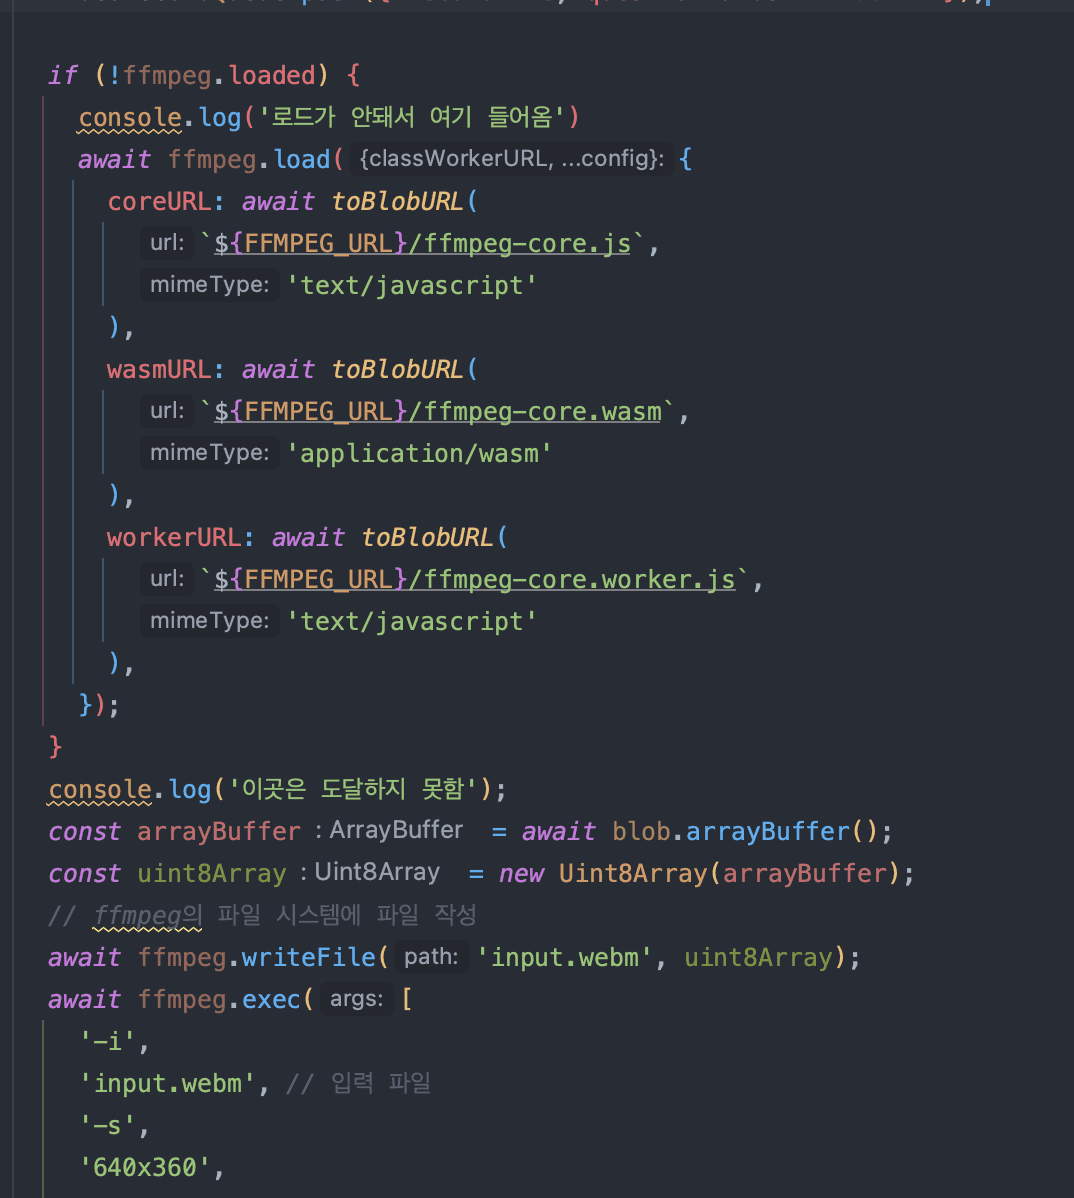Viewport: 1074px width, 1198px height.
Task: Click the ffmpeg.exec method name
Action: point(271,999)
